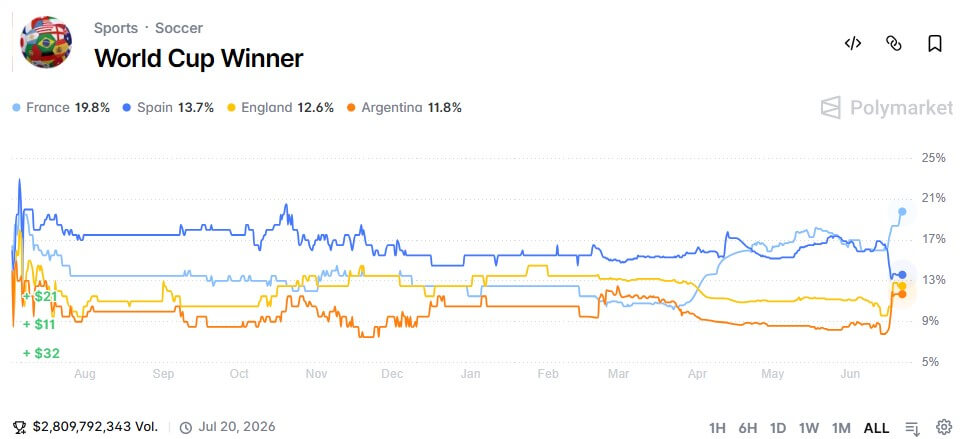Open chart settings gear icon
Screen dimensions: 964x439
[944, 427]
